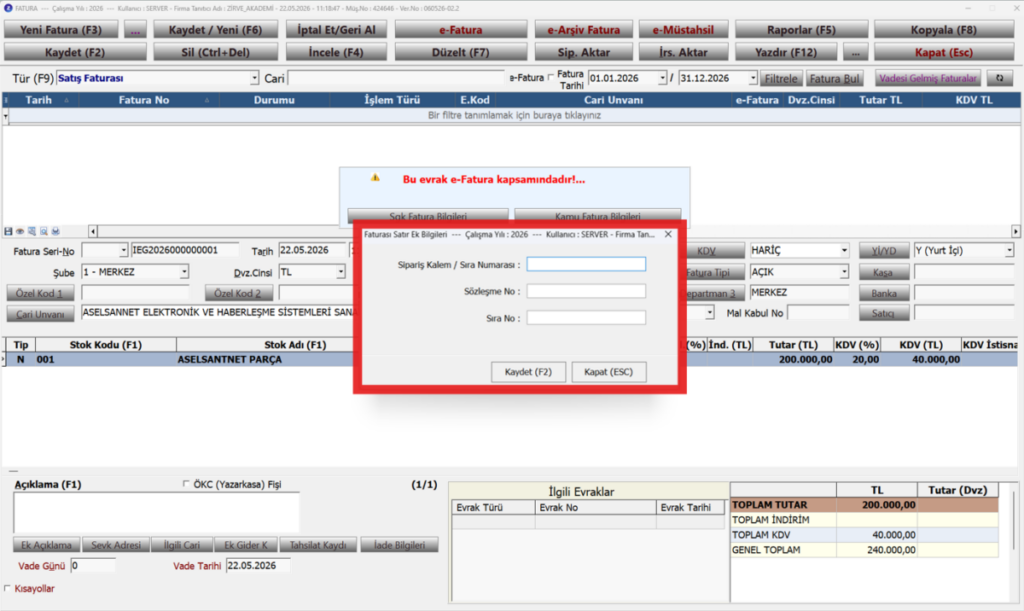Click the e-Arşiv Fatura button
The height and width of the screenshot is (611, 1024).
[583, 30]
